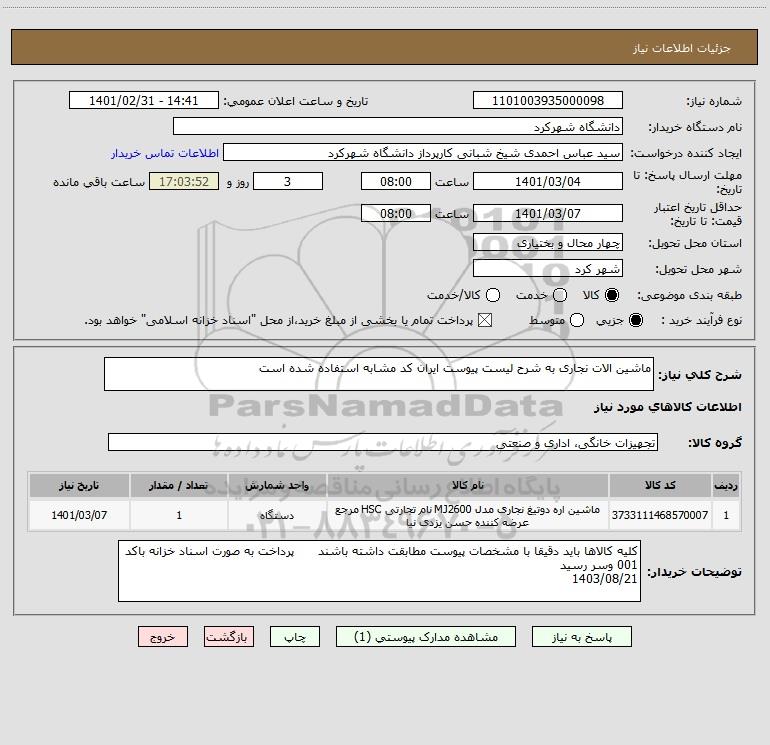Click the بازگشت back button

[x=229, y=637]
